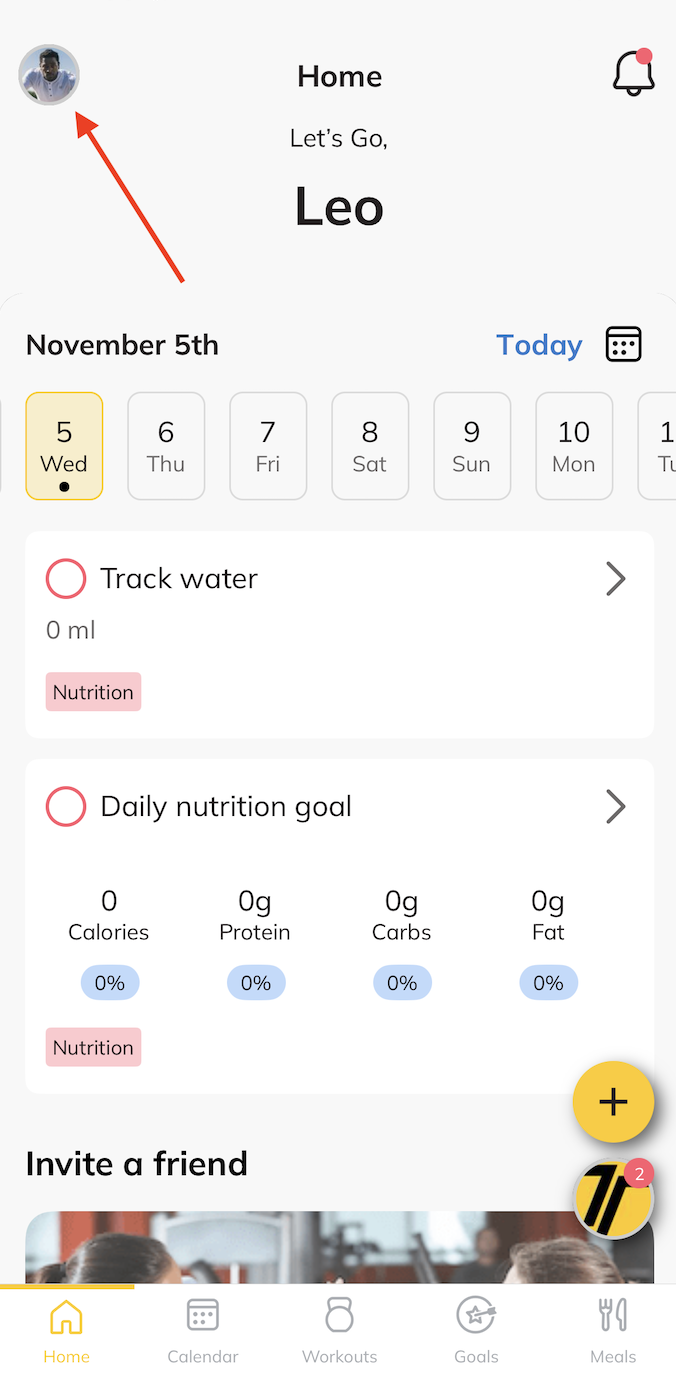Mark Track water as complete
This screenshot has height=1380, width=676.
66,579
